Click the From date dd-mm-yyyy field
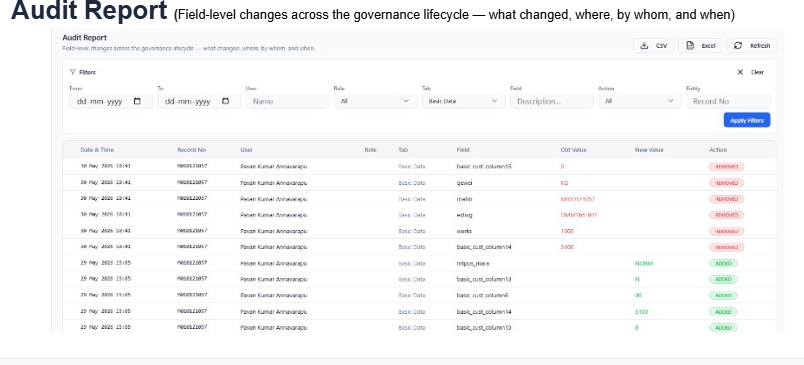The width and height of the screenshot is (804, 365). [111, 102]
